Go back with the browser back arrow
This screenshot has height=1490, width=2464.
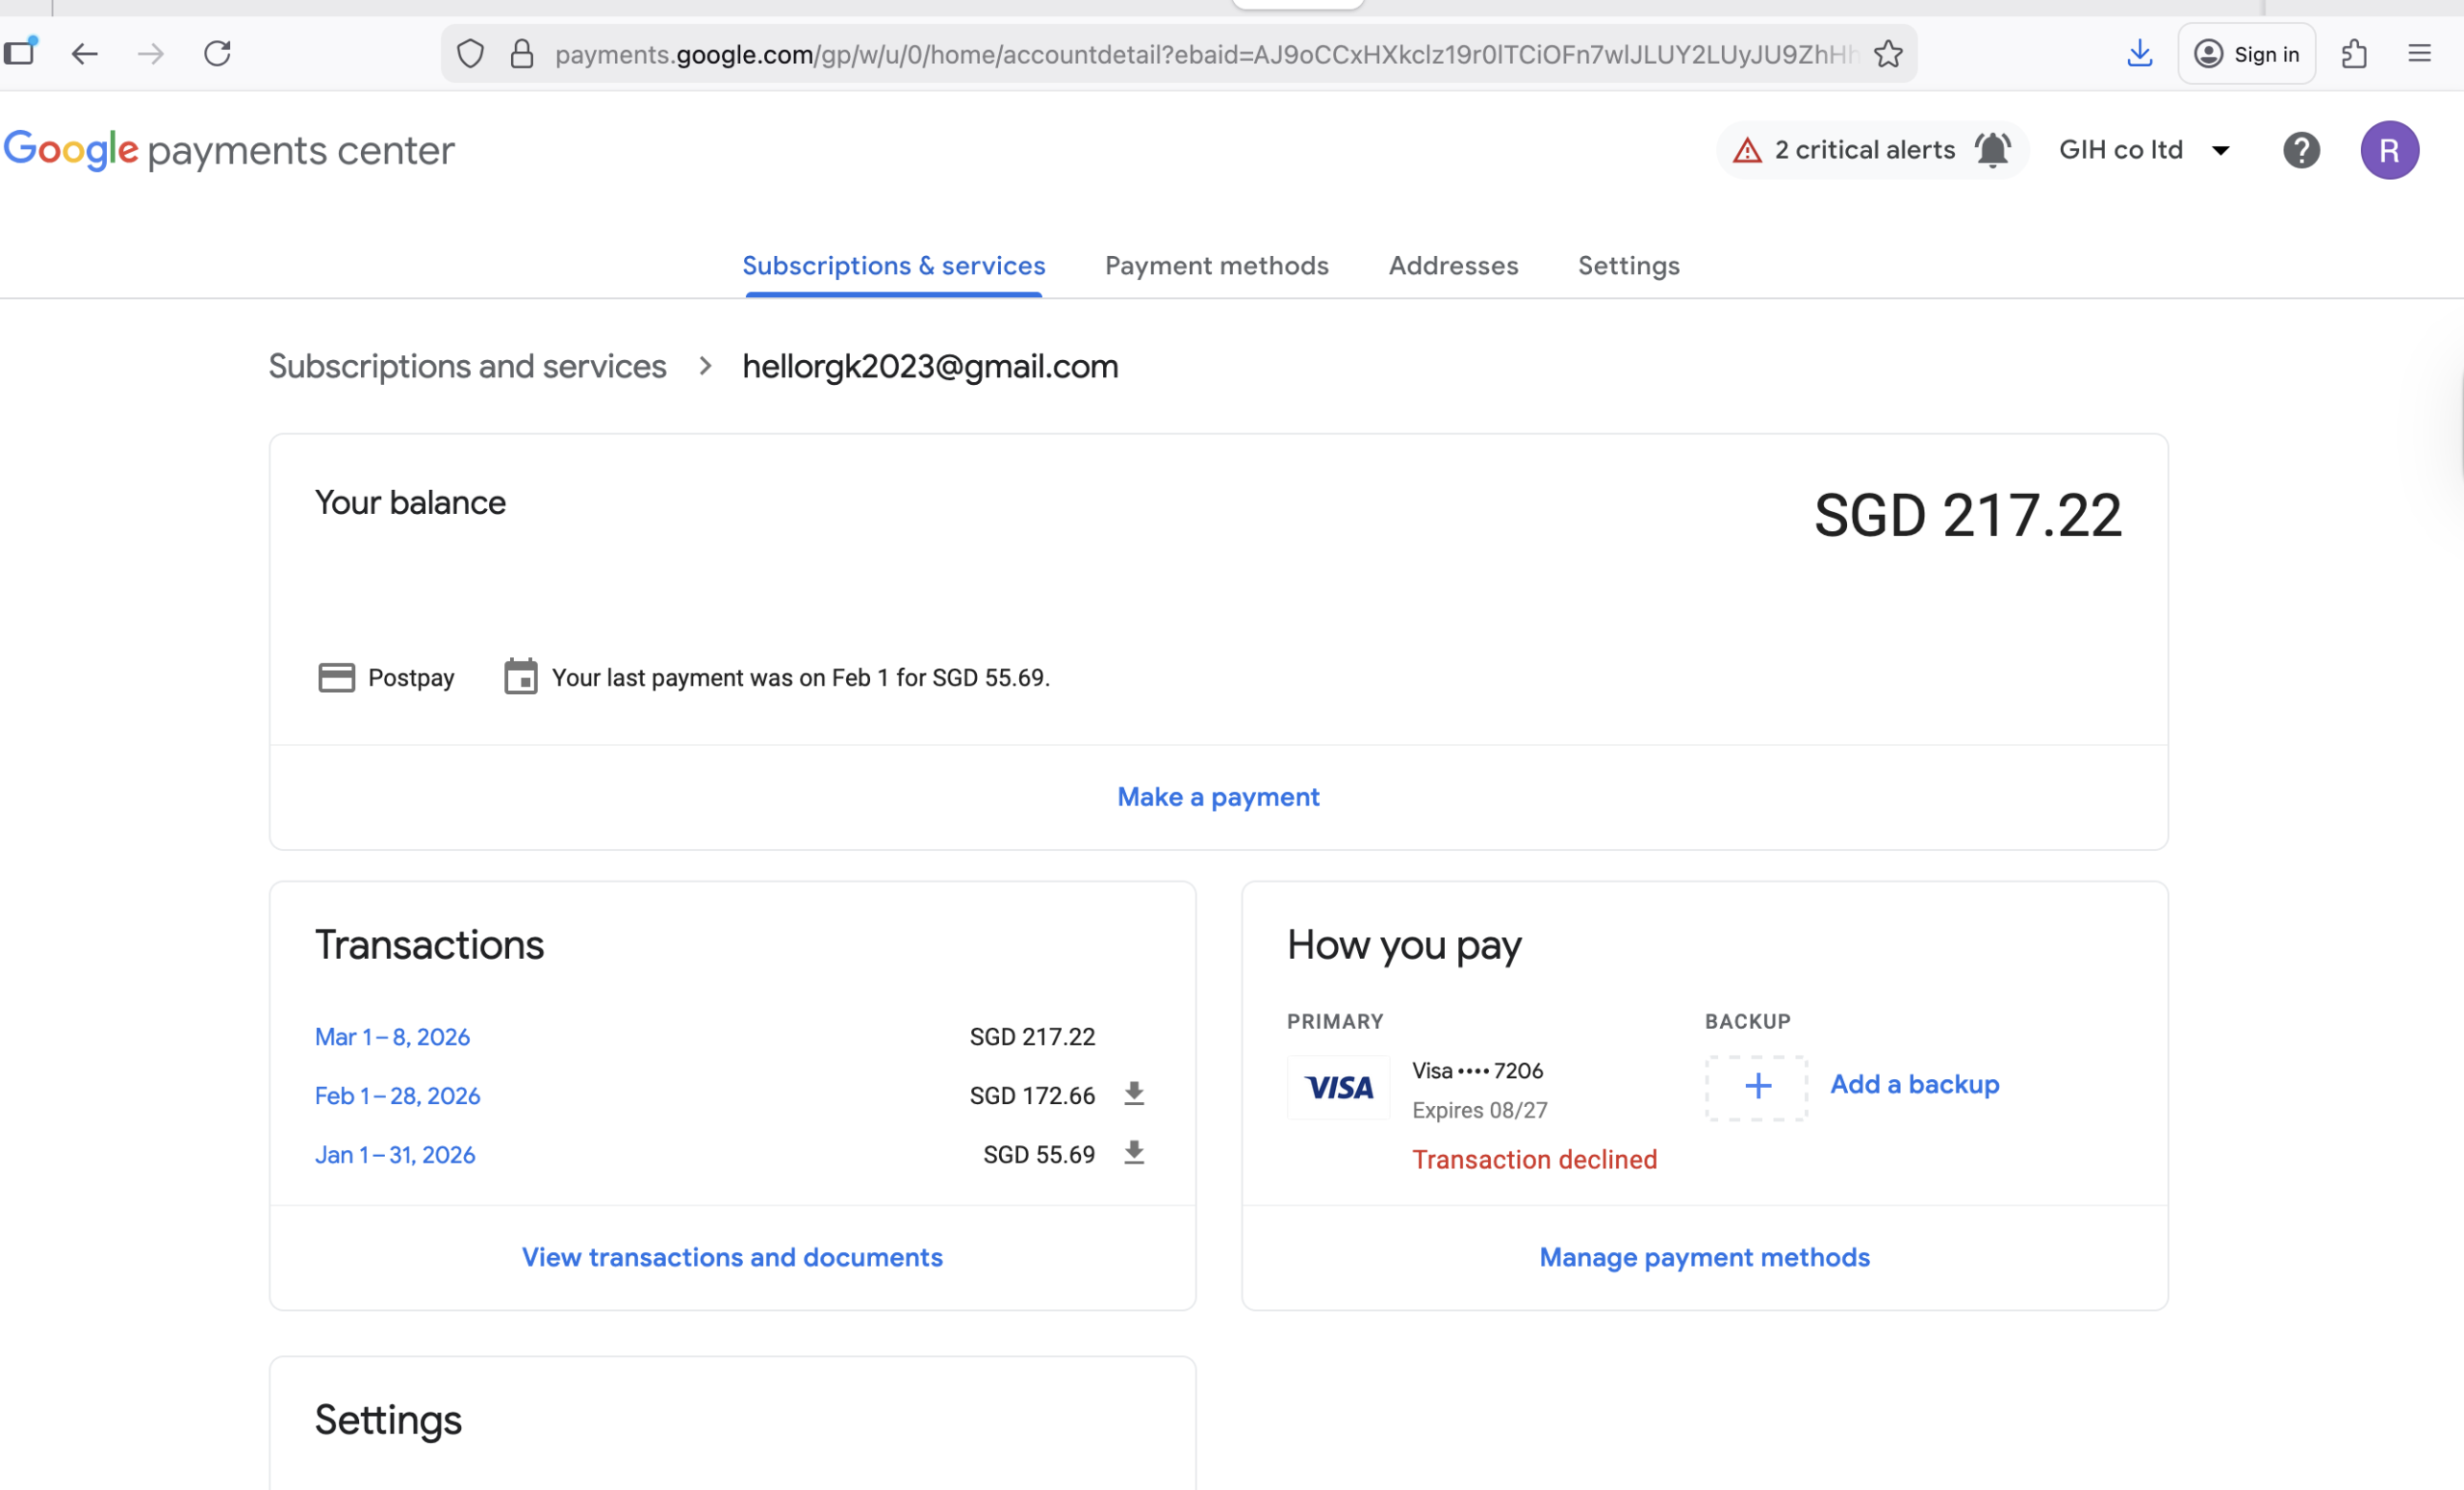pyautogui.click(x=85, y=53)
